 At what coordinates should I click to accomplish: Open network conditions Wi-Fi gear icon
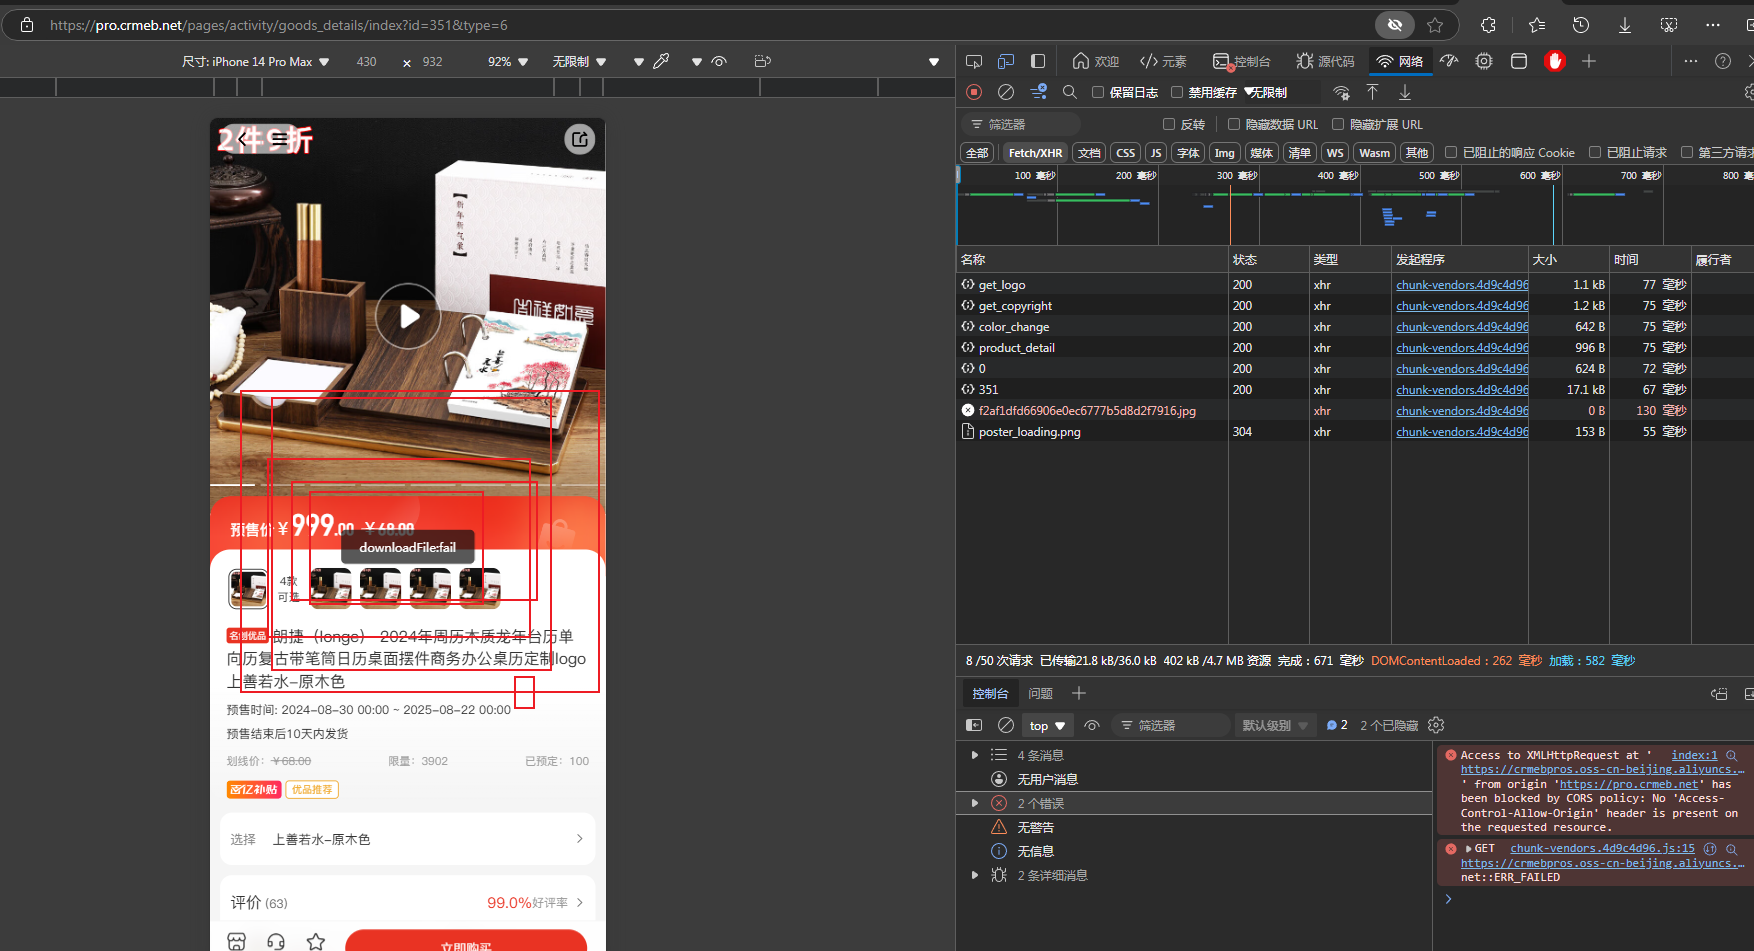pyautogui.click(x=1341, y=92)
